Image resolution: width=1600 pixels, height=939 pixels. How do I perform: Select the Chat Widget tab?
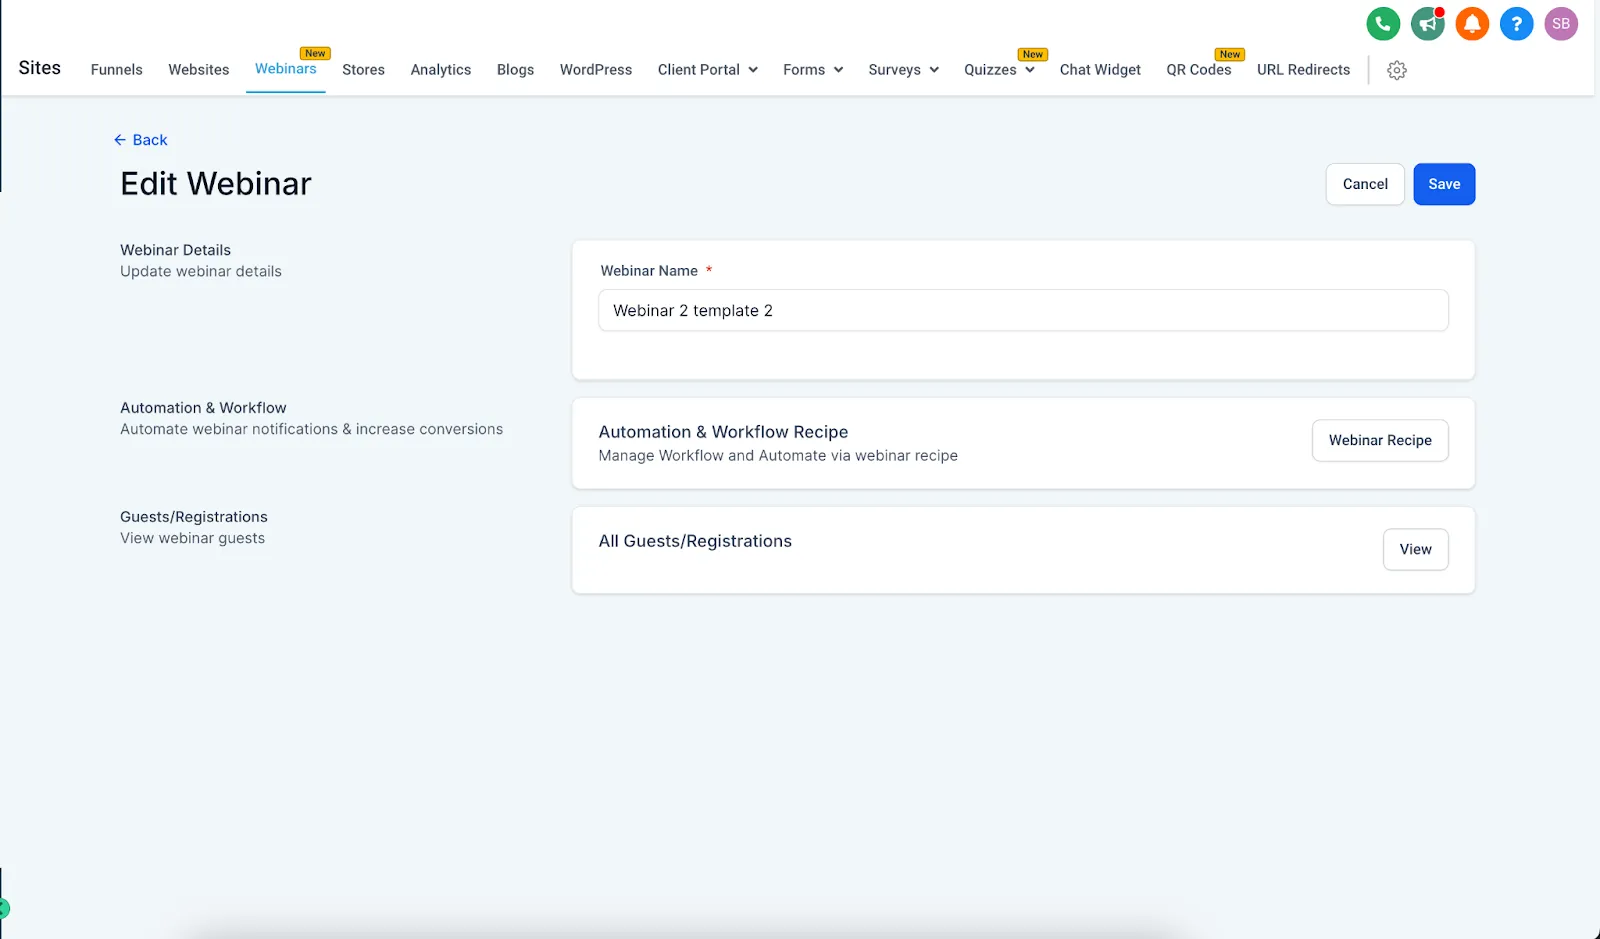[x=1100, y=70]
